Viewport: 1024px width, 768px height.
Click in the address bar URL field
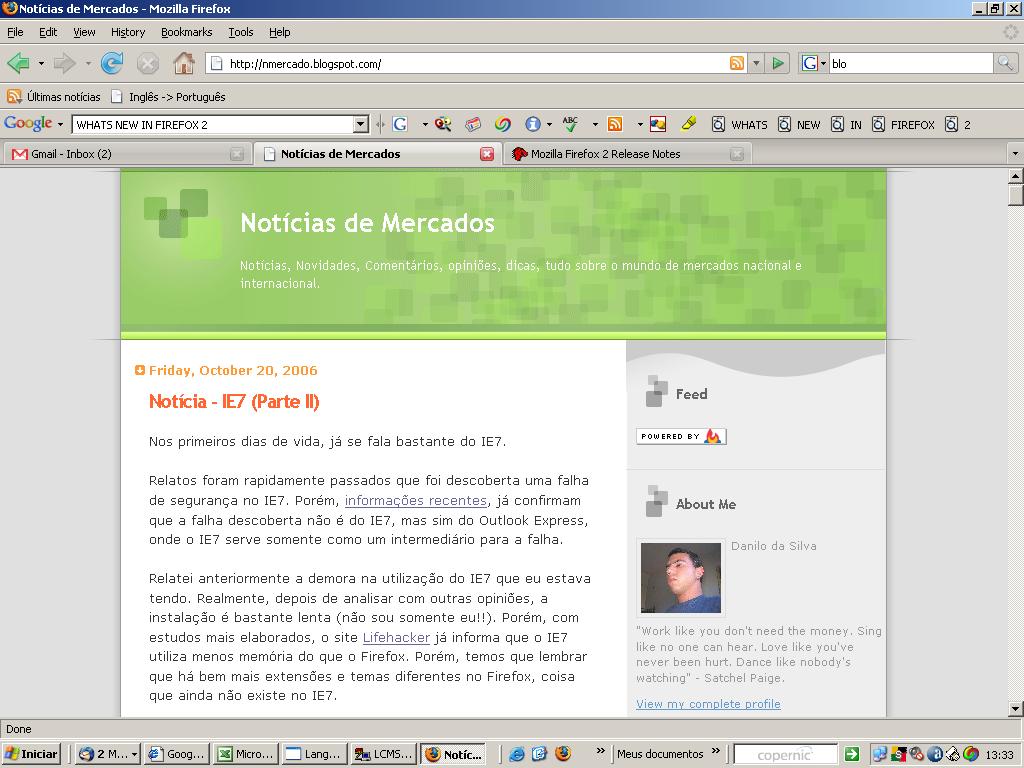tap(475, 63)
